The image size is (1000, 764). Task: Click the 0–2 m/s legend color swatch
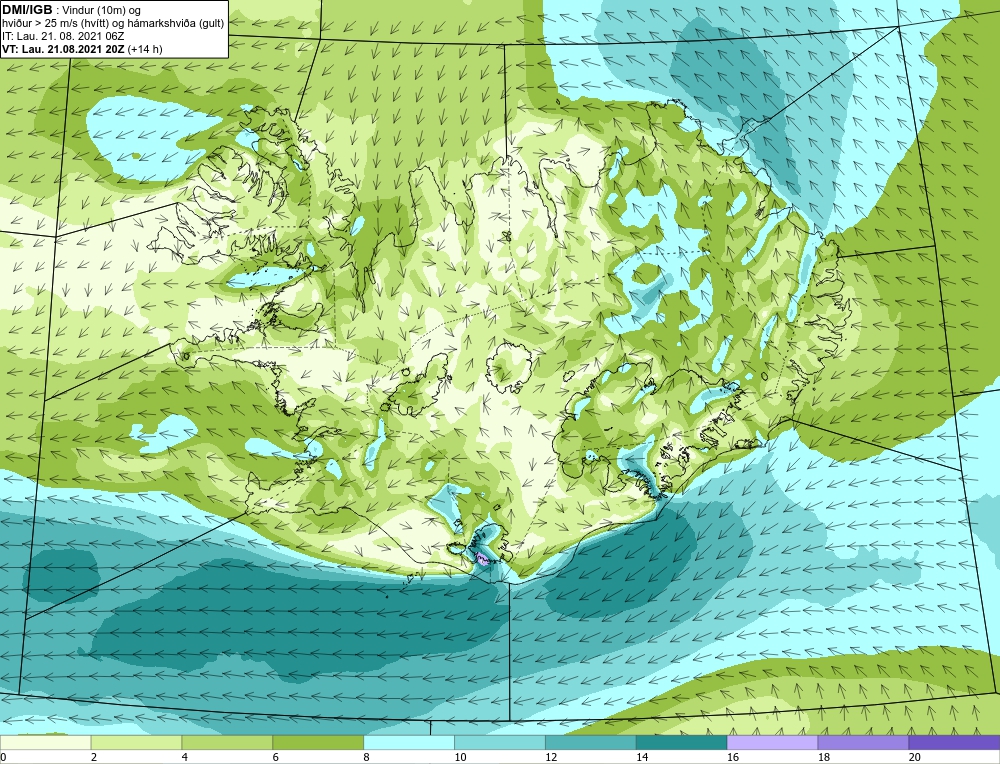(x=45, y=742)
